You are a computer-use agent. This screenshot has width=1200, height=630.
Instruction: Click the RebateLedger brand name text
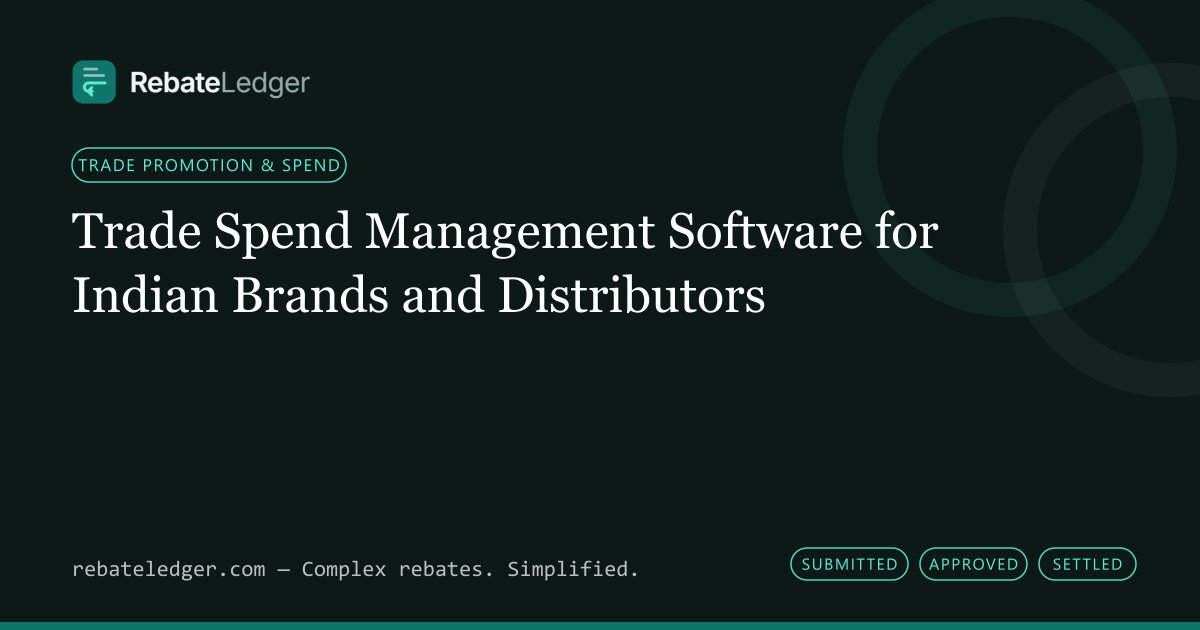point(220,83)
